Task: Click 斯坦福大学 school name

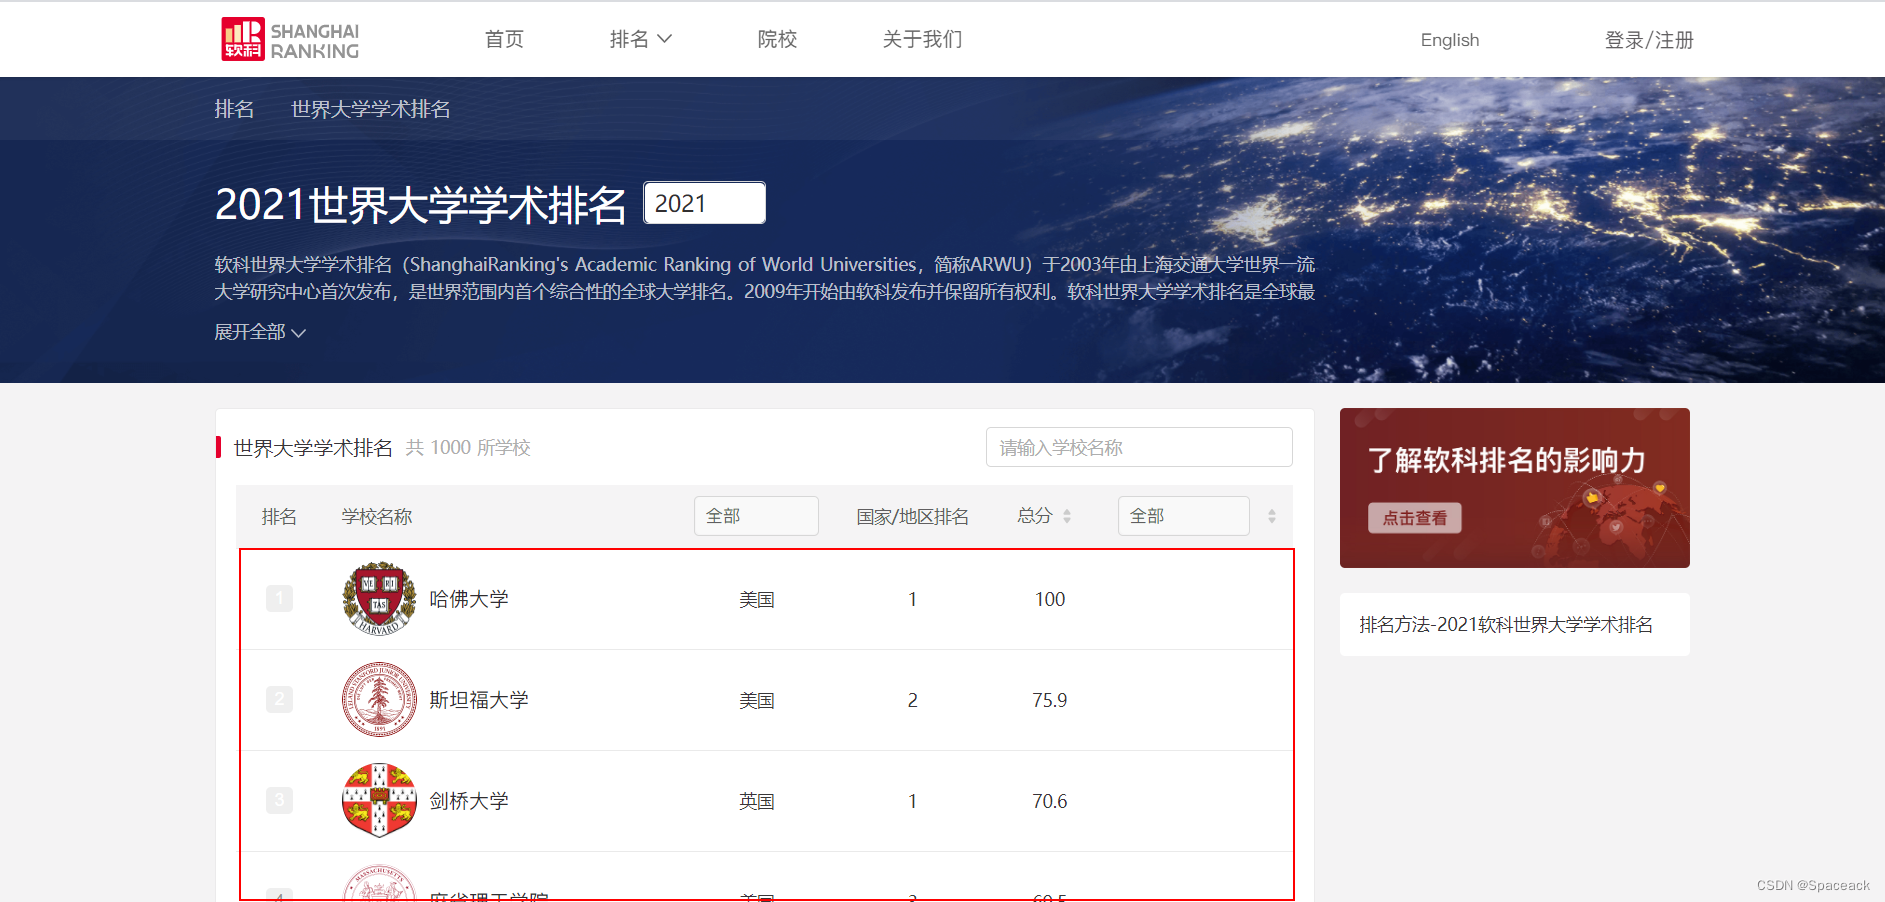Action: (479, 700)
